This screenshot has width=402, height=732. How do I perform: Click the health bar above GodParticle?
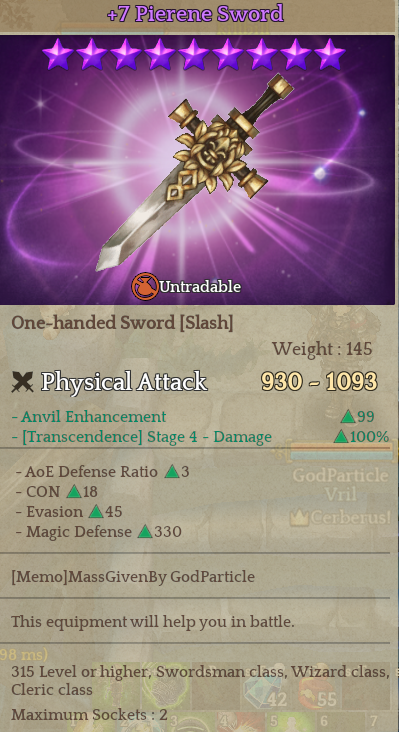click(x=340, y=451)
